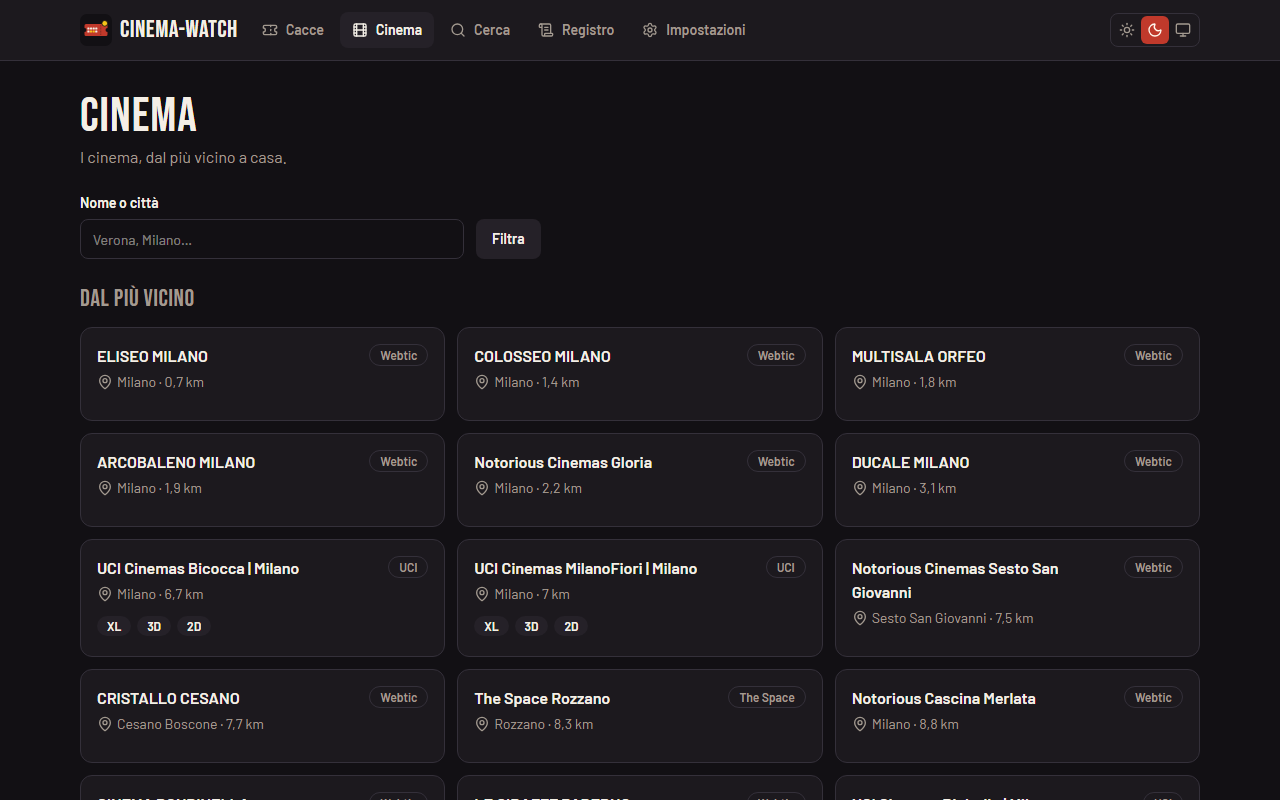Open the ARCOBALENO MILANO card

262,480
